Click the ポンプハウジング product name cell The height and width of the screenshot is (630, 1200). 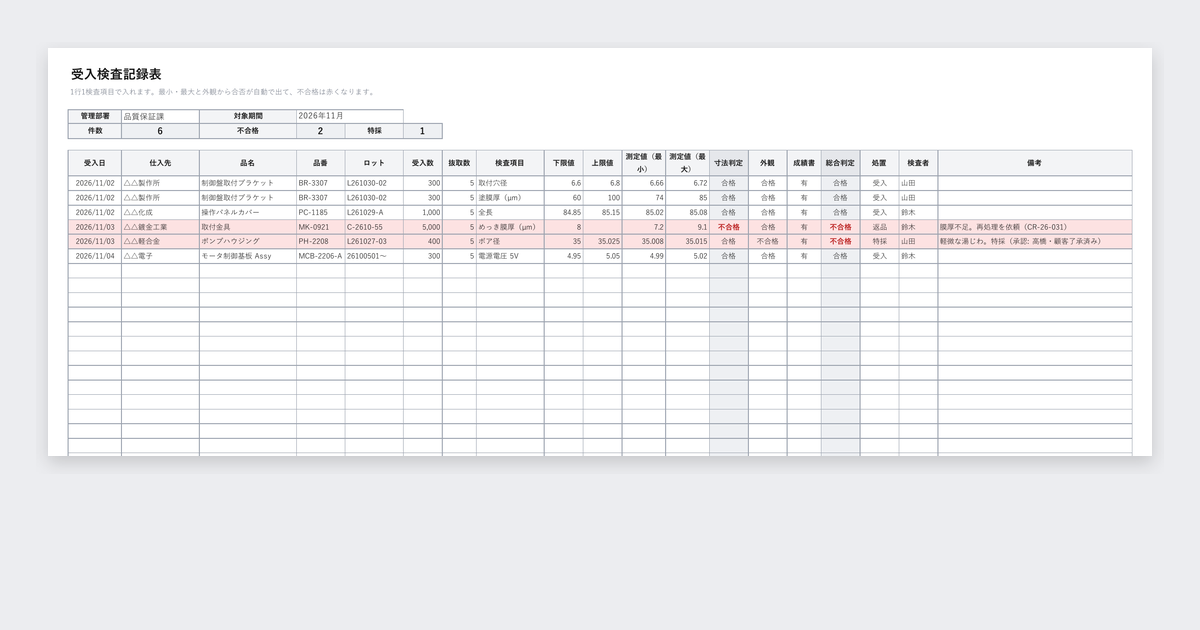click(248, 241)
